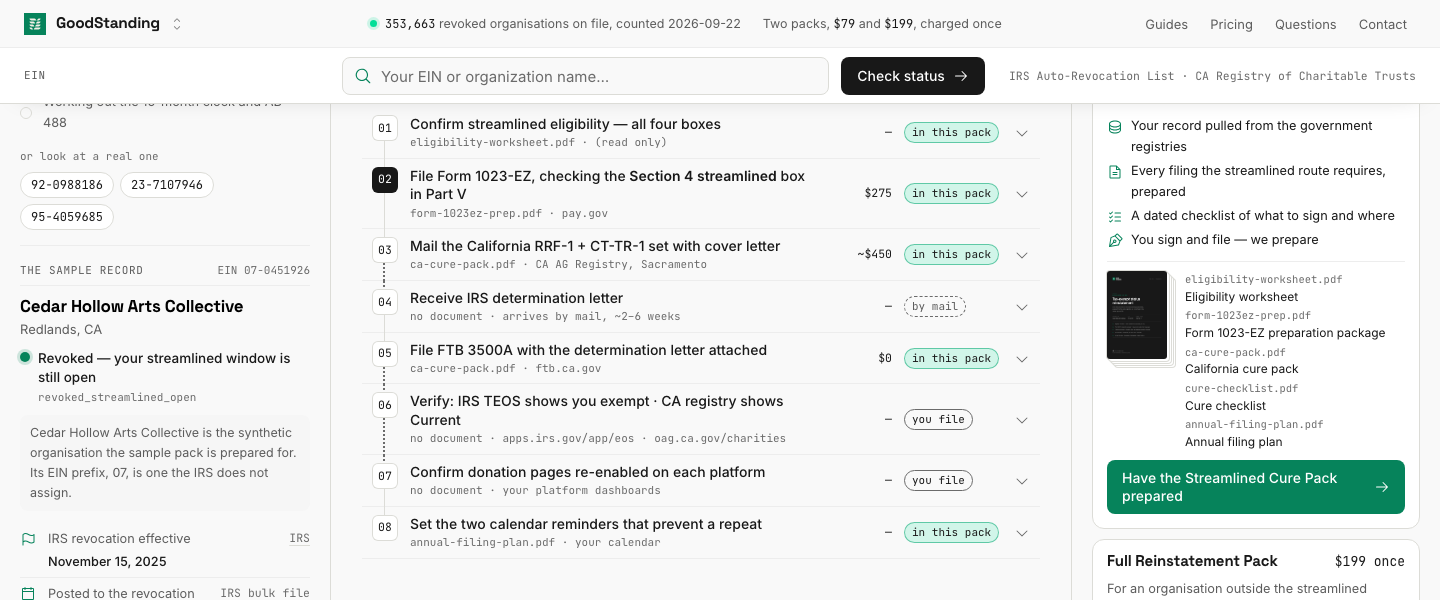
Task: Expand step 04 Receive IRS determination letter
Action: (x=1022, y=307)
